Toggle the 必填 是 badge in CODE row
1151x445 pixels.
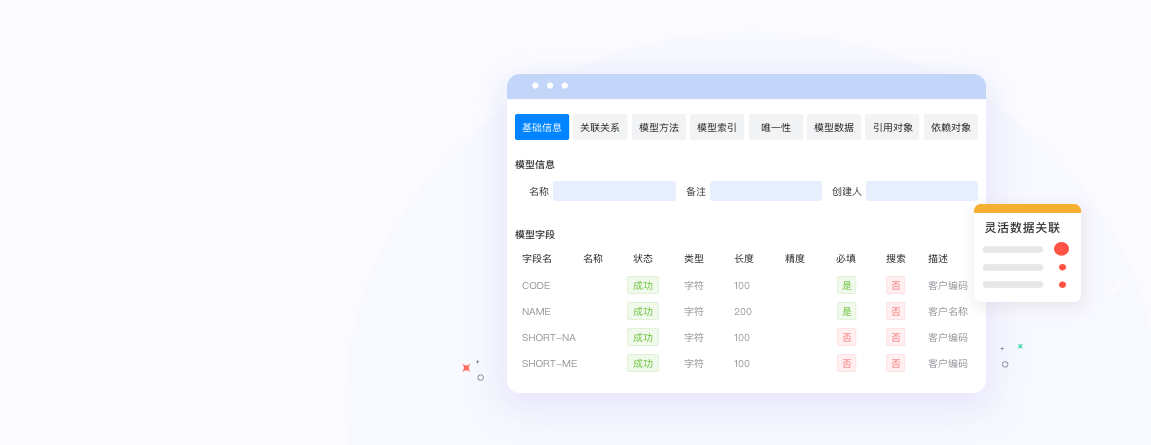846,285
